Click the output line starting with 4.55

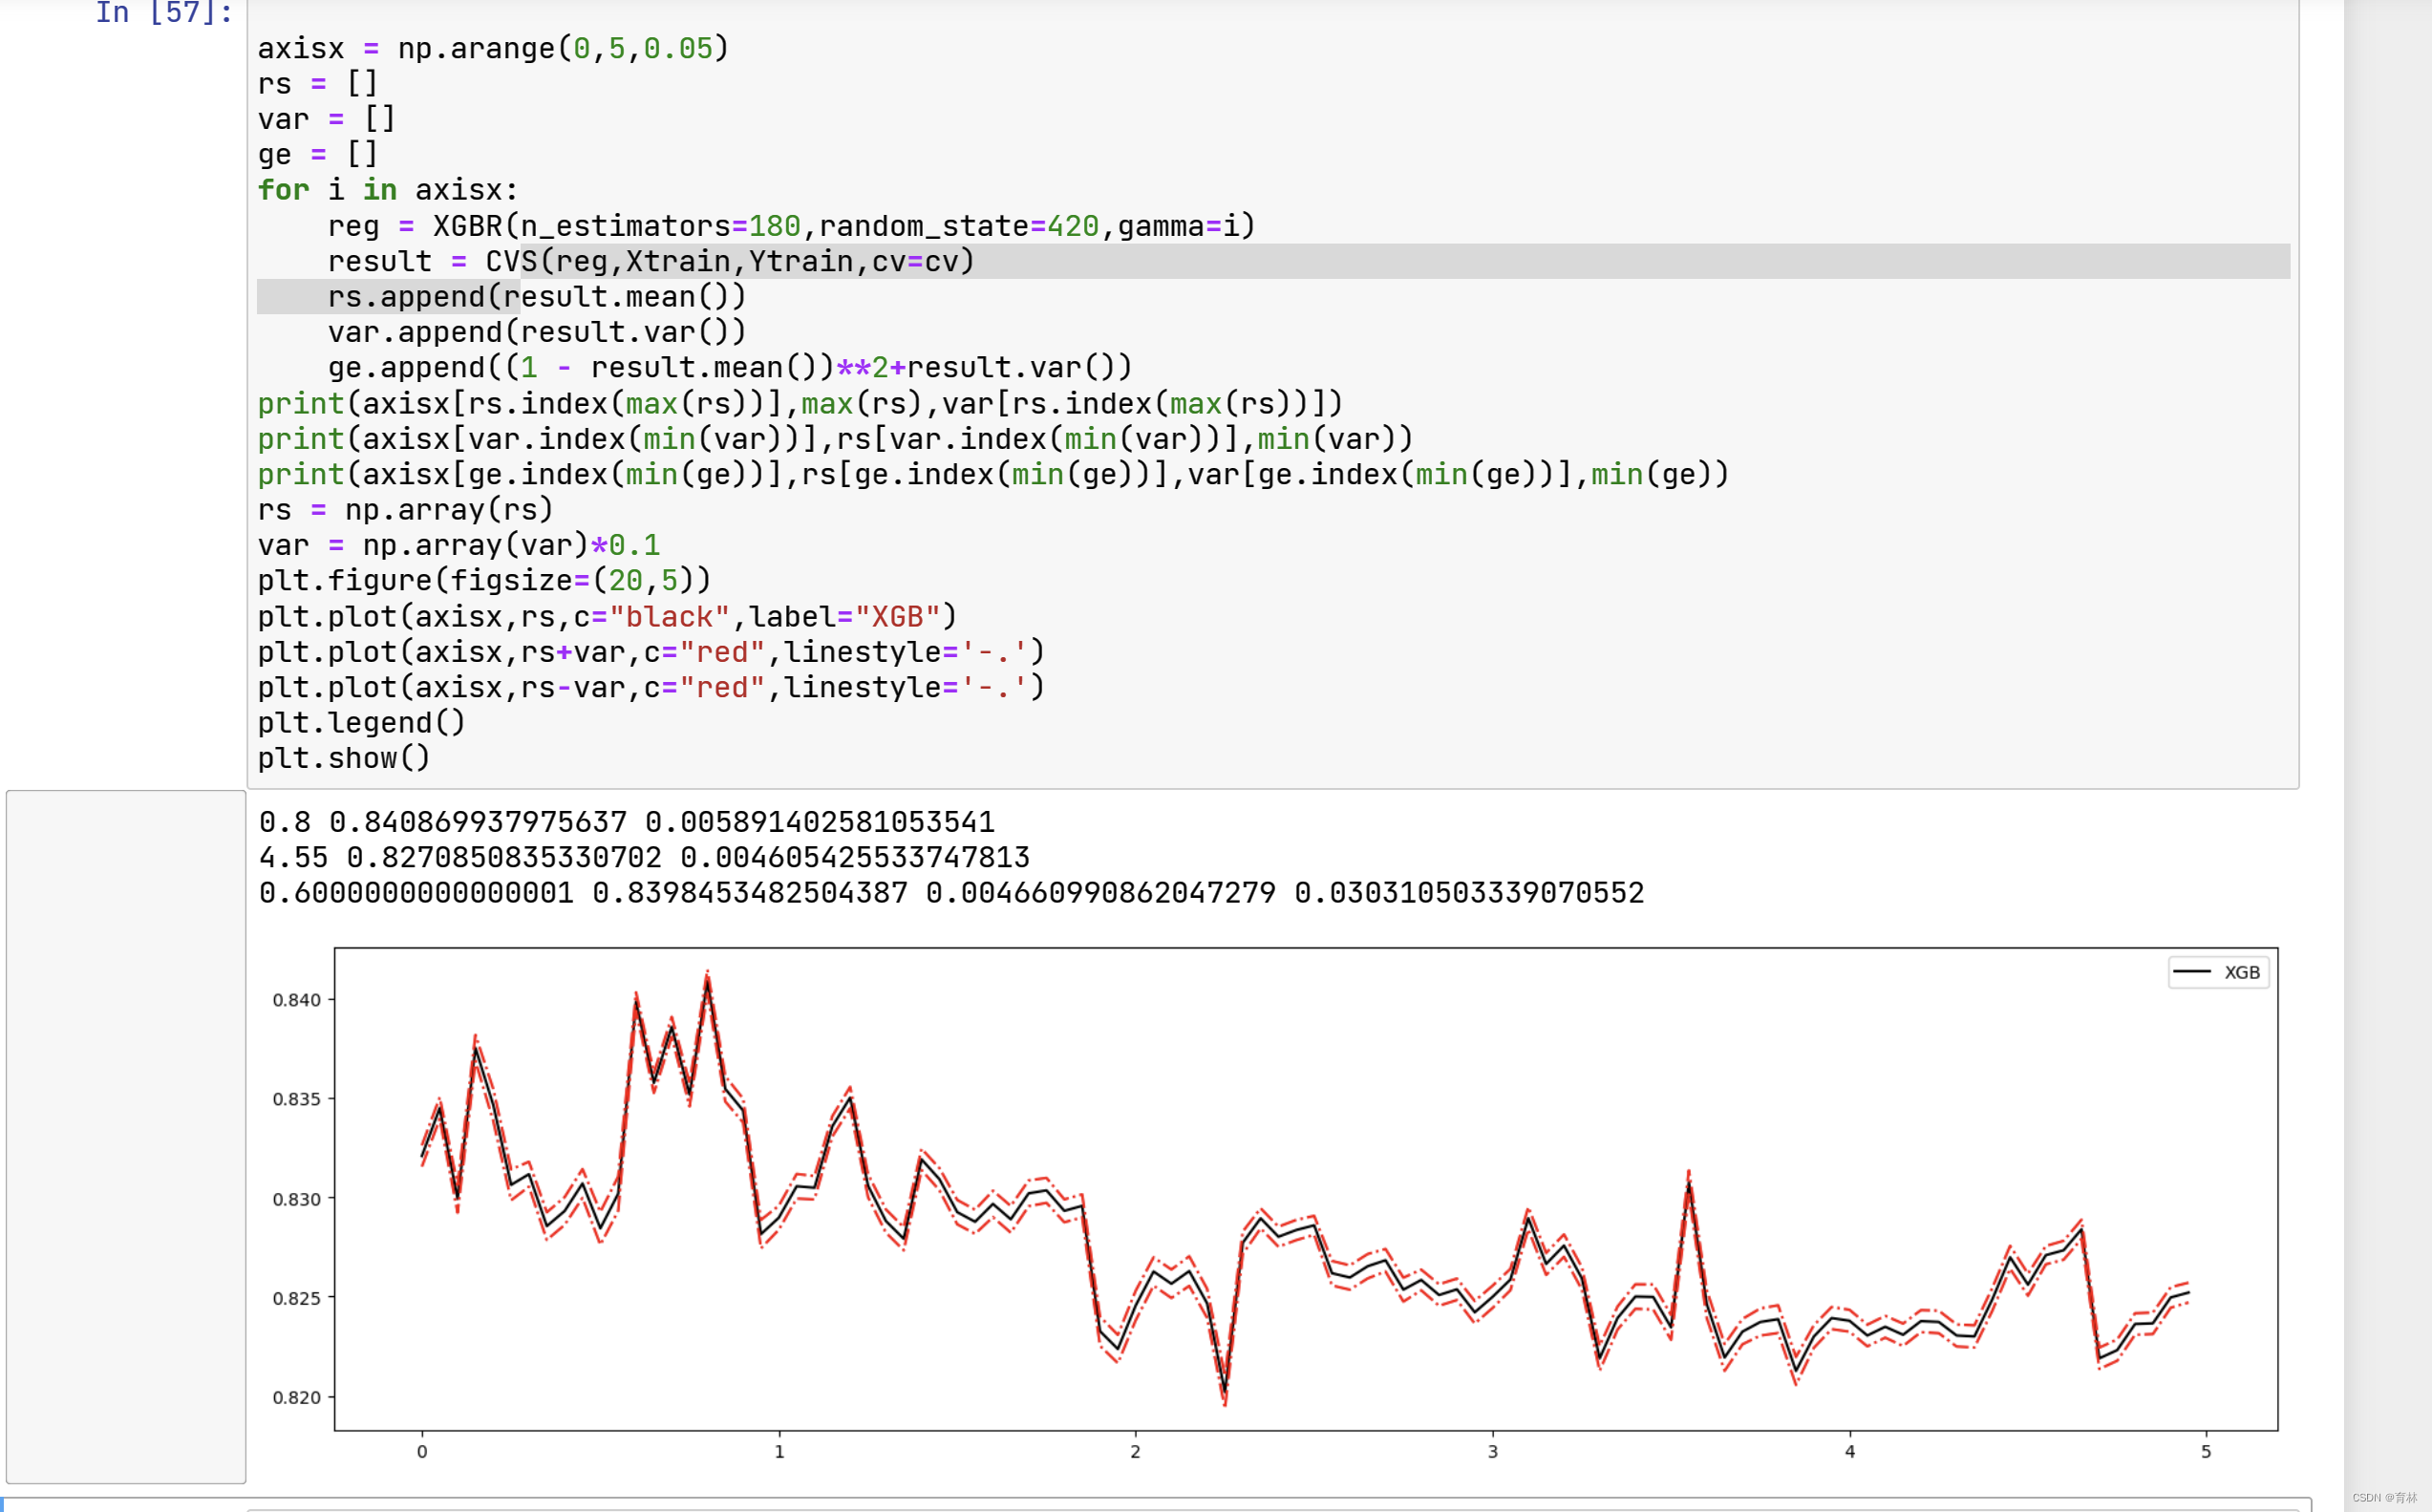point(644,858)
